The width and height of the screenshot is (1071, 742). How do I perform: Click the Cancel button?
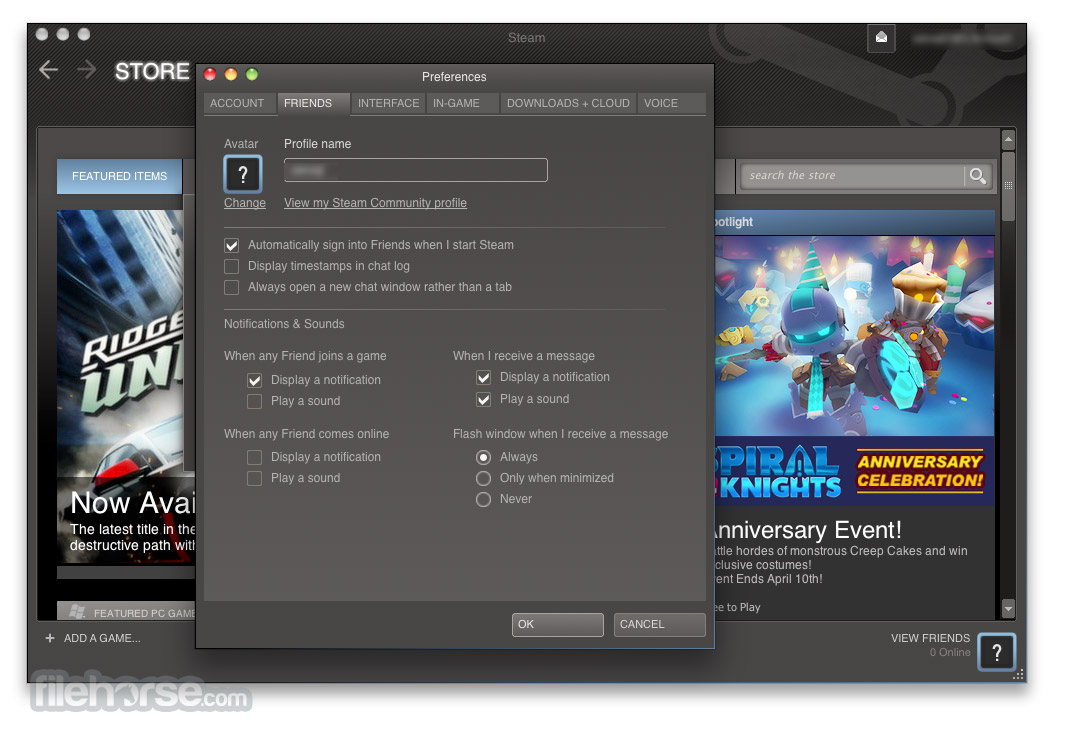[x=659, y=624]
